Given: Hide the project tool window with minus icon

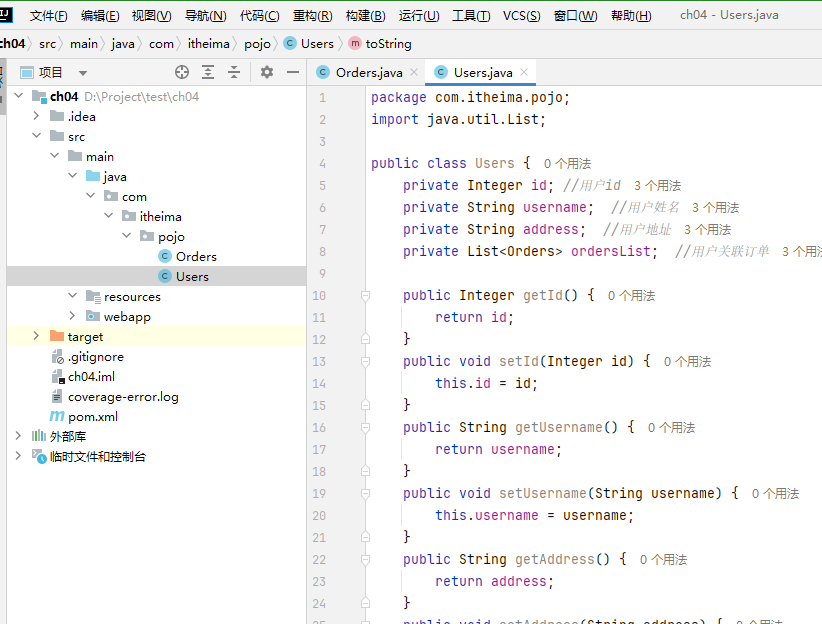Looking at the screenshot, I should point(293,72).
